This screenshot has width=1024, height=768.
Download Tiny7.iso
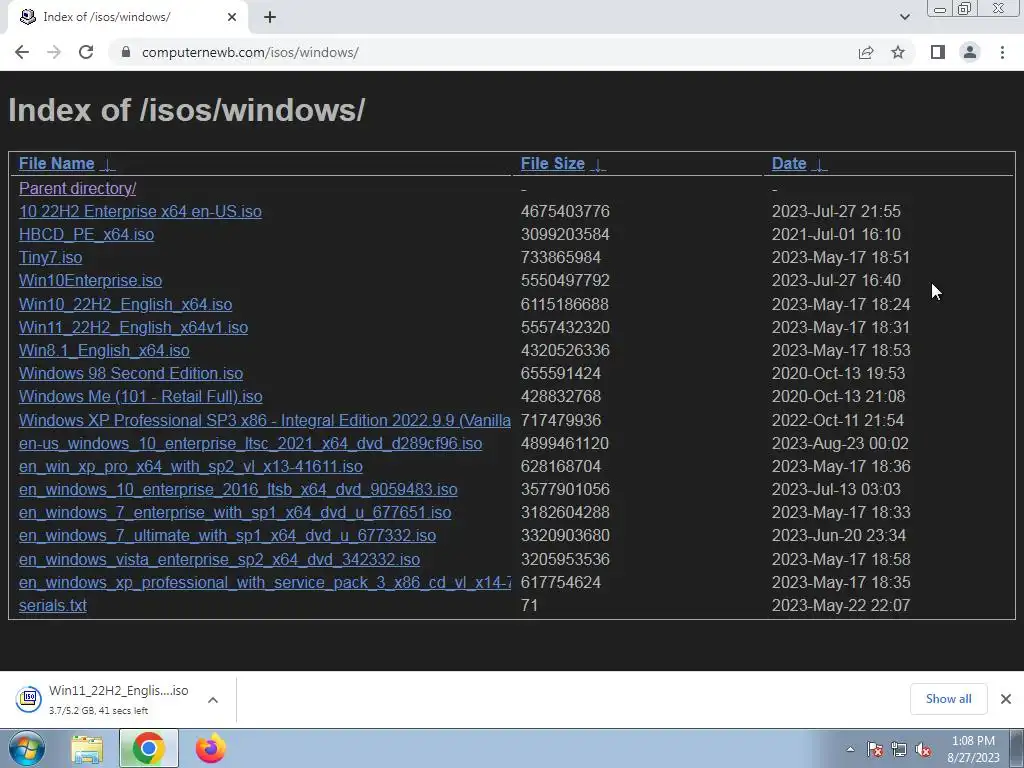click(50, 257)
